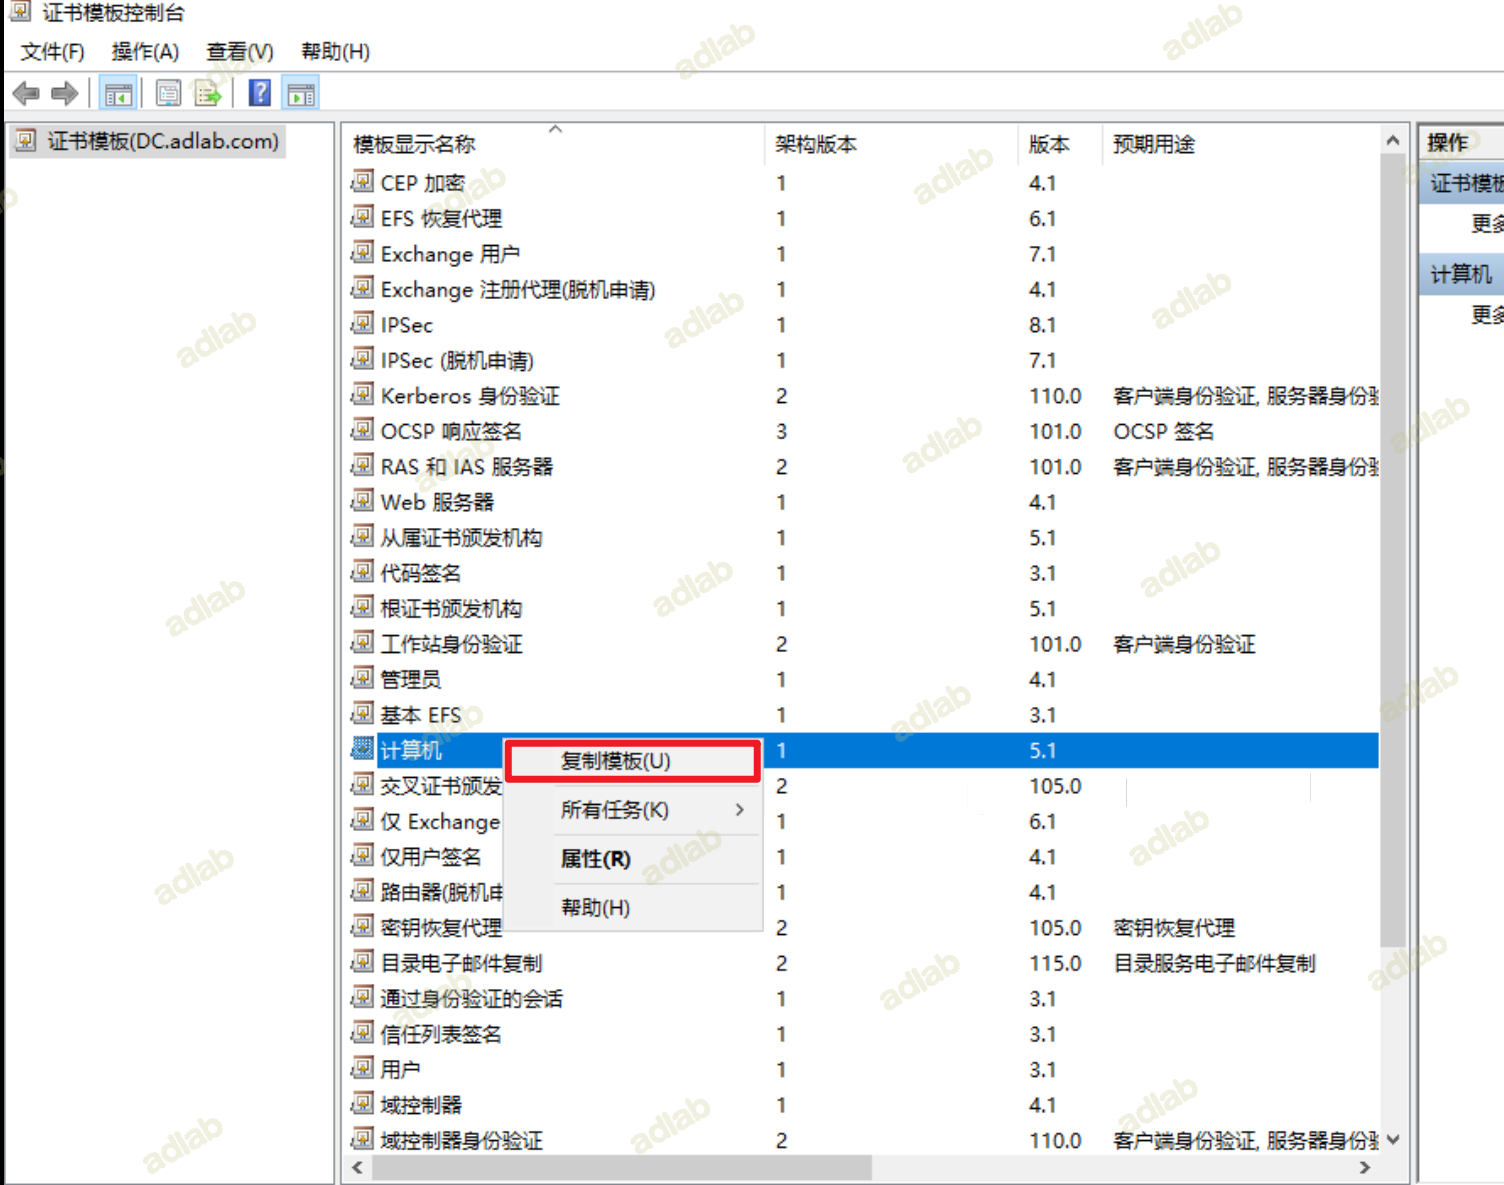Click 目录服务电子邮件复制 purpose text

1214,963
